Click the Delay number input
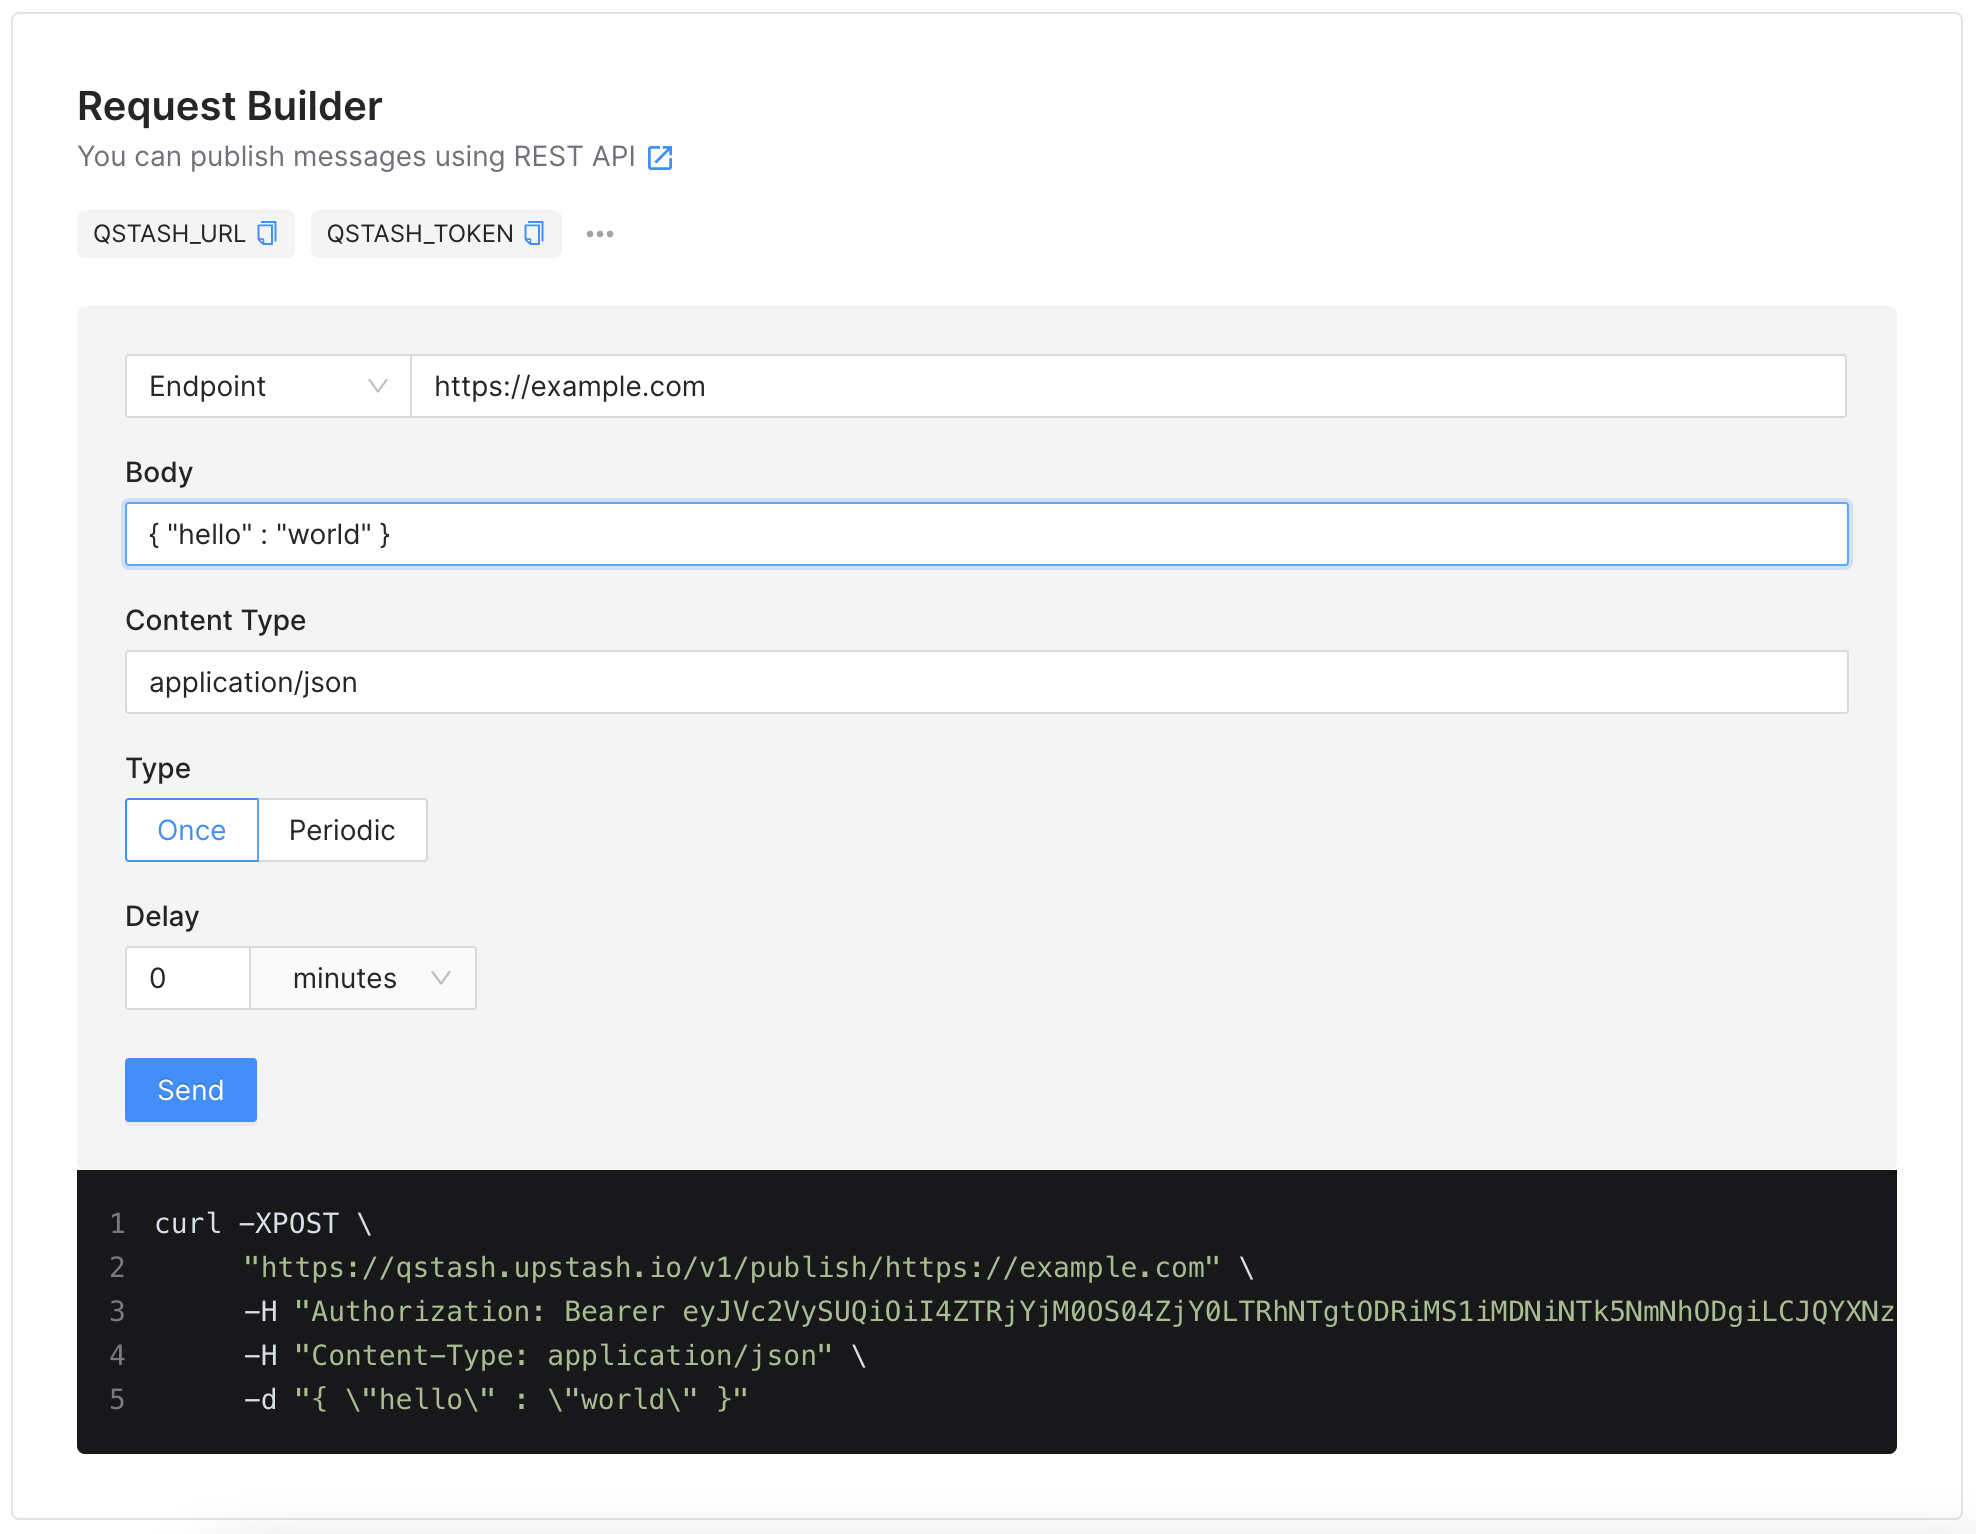 tap(188, 978)
